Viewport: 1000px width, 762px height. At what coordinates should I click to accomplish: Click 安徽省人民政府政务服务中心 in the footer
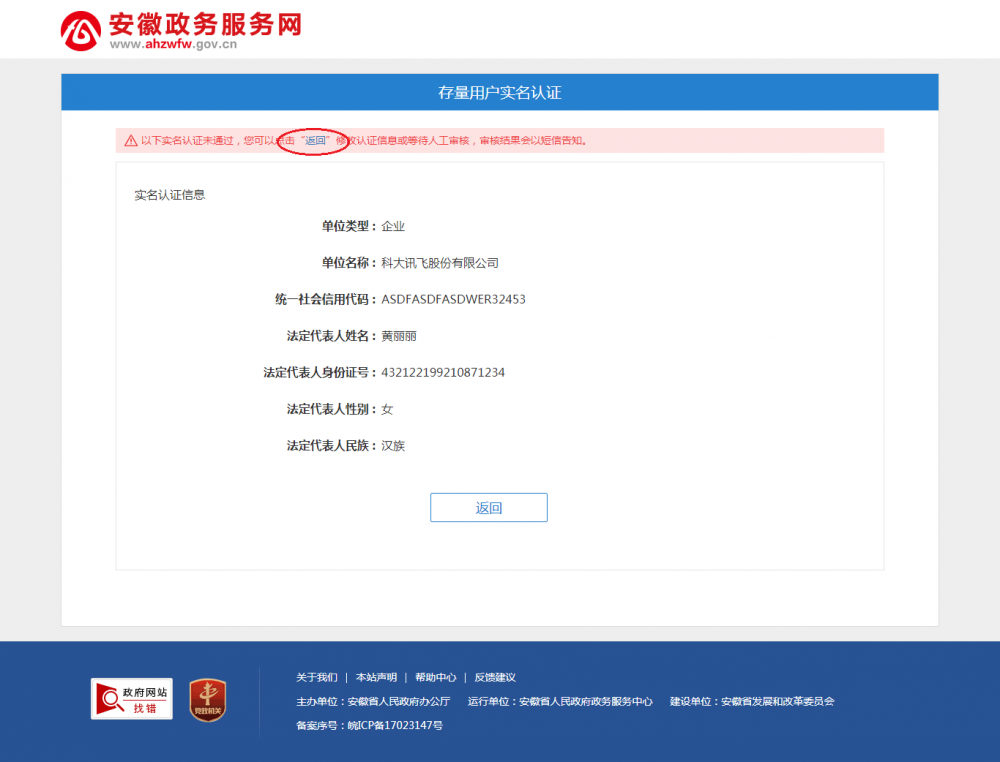(585, 701)
